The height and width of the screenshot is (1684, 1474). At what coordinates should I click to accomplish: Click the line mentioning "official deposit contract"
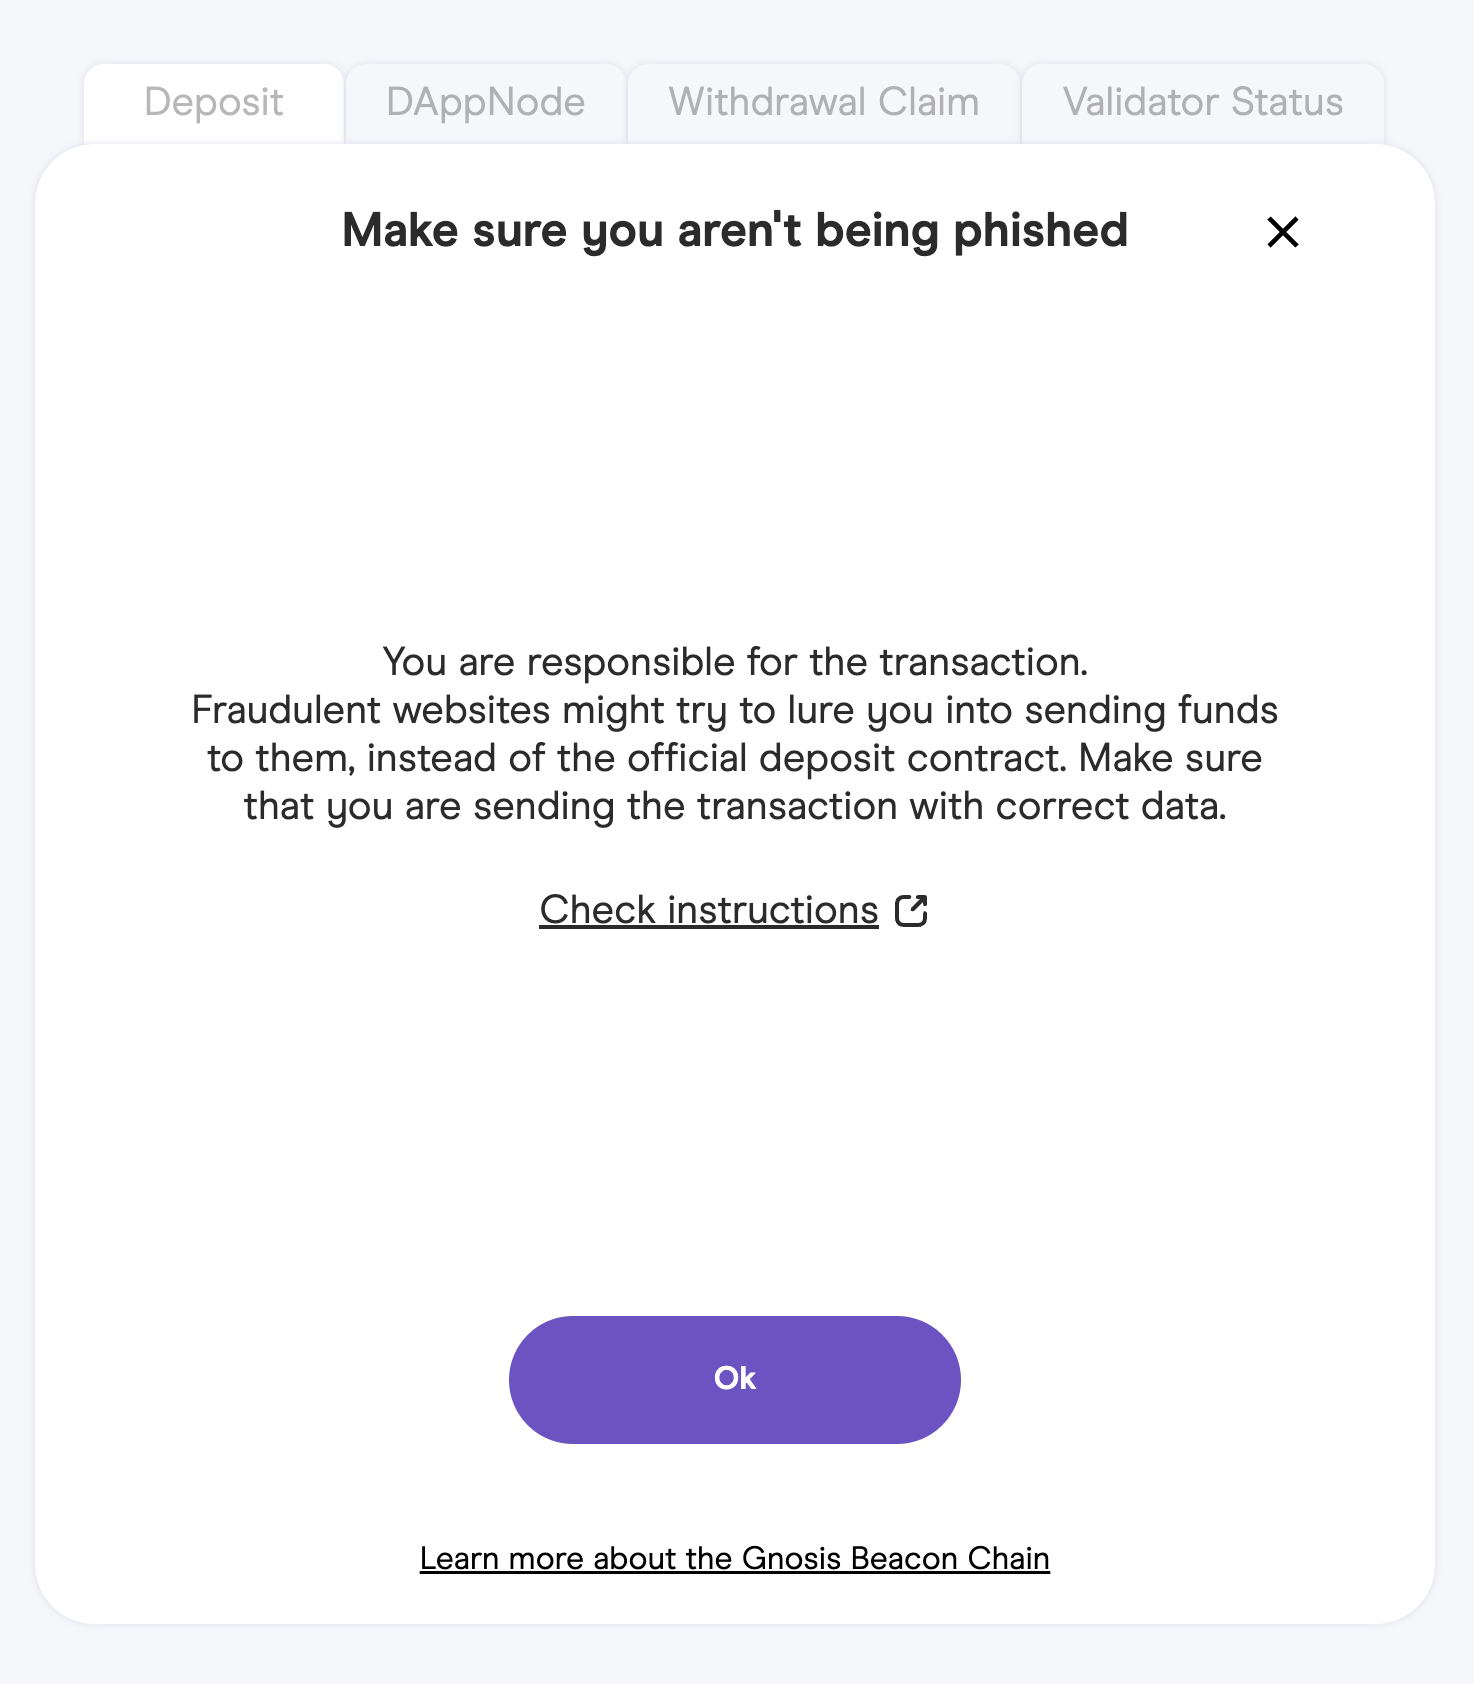pos(734,758)
